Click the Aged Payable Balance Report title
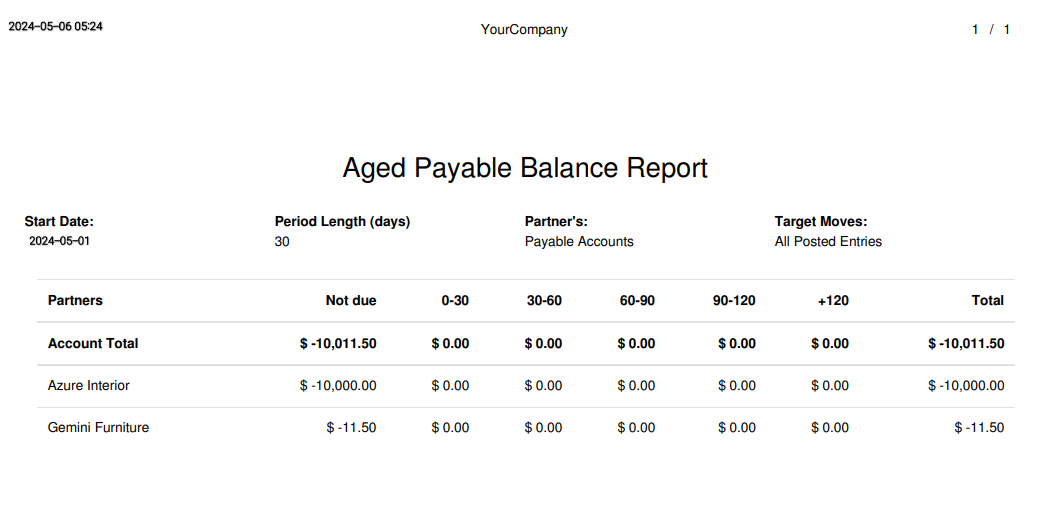Screen dimensions: 1050x506 [x=525, y=168]
